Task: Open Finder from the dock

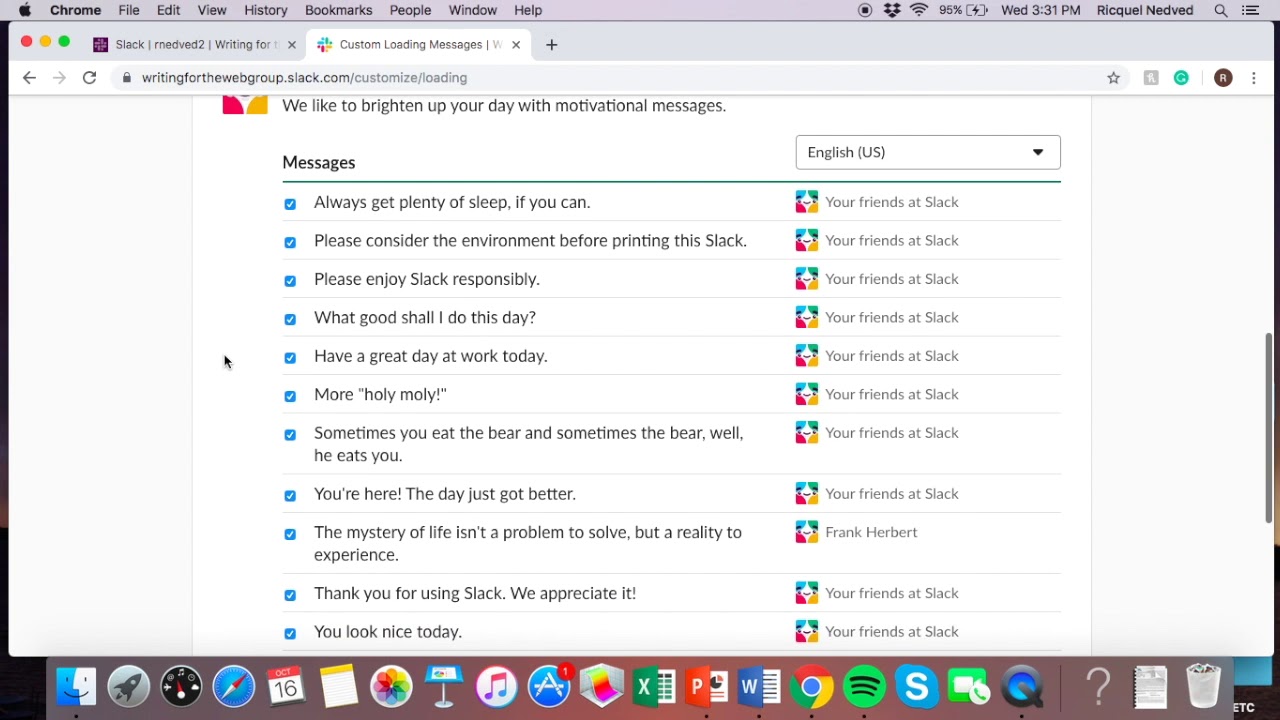Action: (76, 687)
